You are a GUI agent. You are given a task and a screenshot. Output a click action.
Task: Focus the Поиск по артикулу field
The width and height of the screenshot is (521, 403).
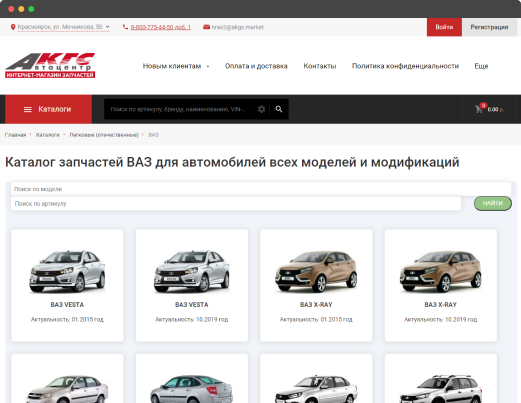tap(236, 203)
